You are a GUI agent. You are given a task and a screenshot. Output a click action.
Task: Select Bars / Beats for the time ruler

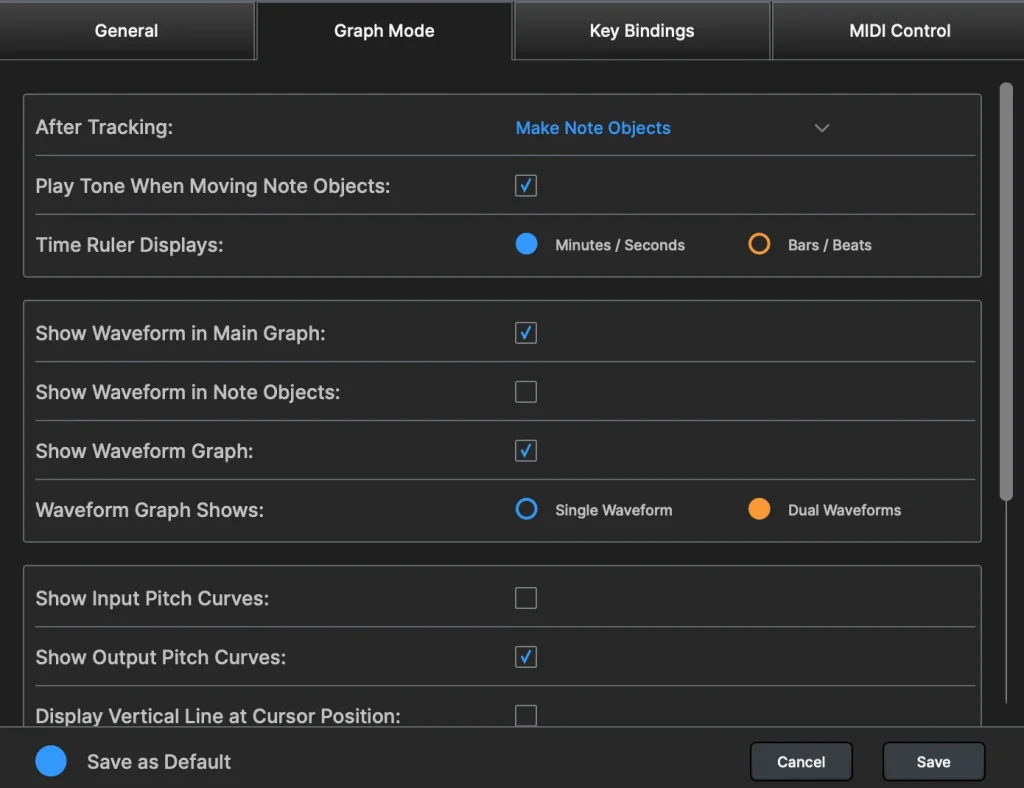click(x=759, y=243)
